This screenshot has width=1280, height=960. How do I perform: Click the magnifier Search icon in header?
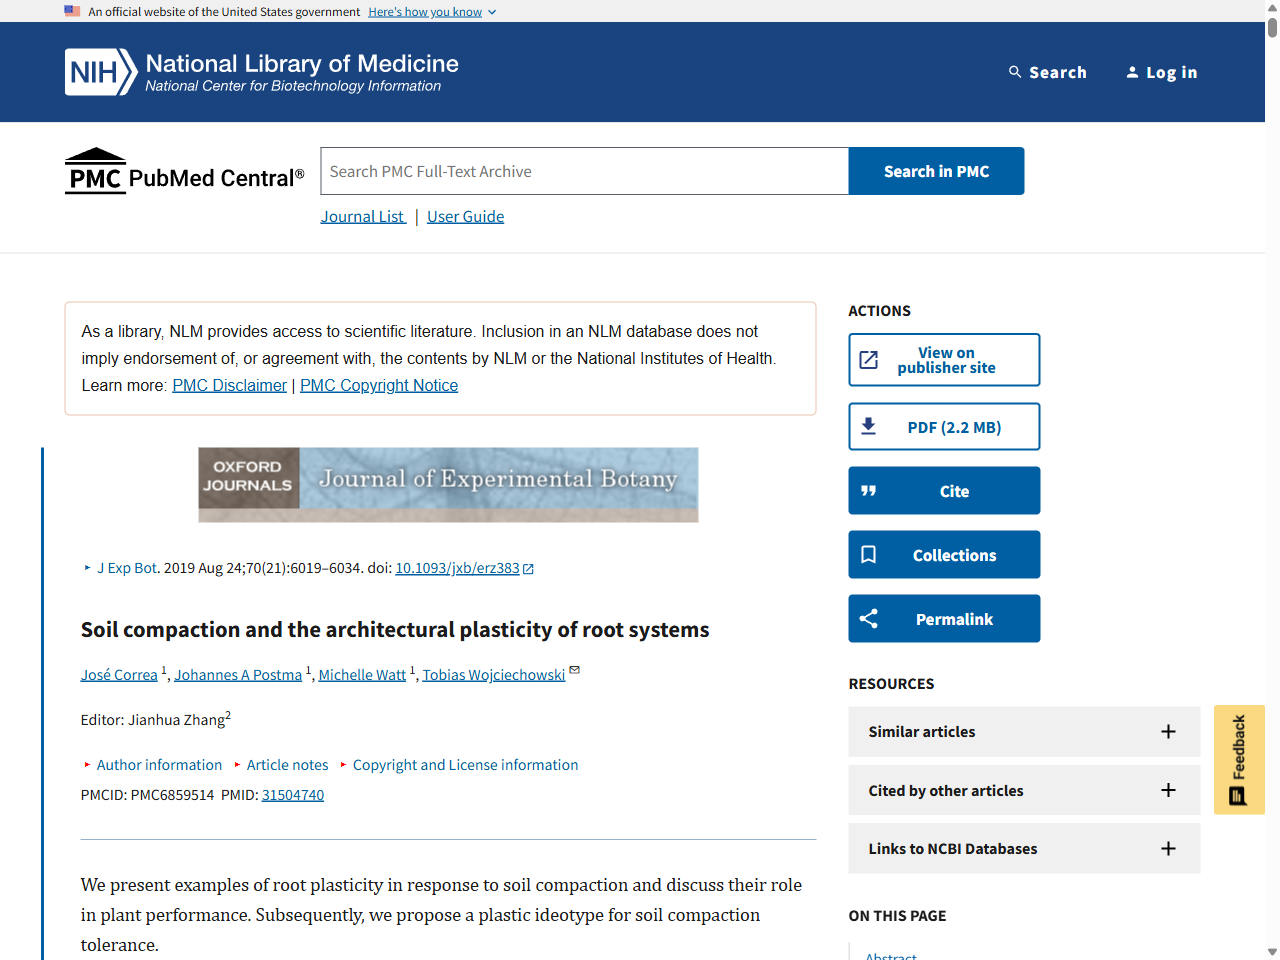pyautogui.click(x=1015, y=72)
